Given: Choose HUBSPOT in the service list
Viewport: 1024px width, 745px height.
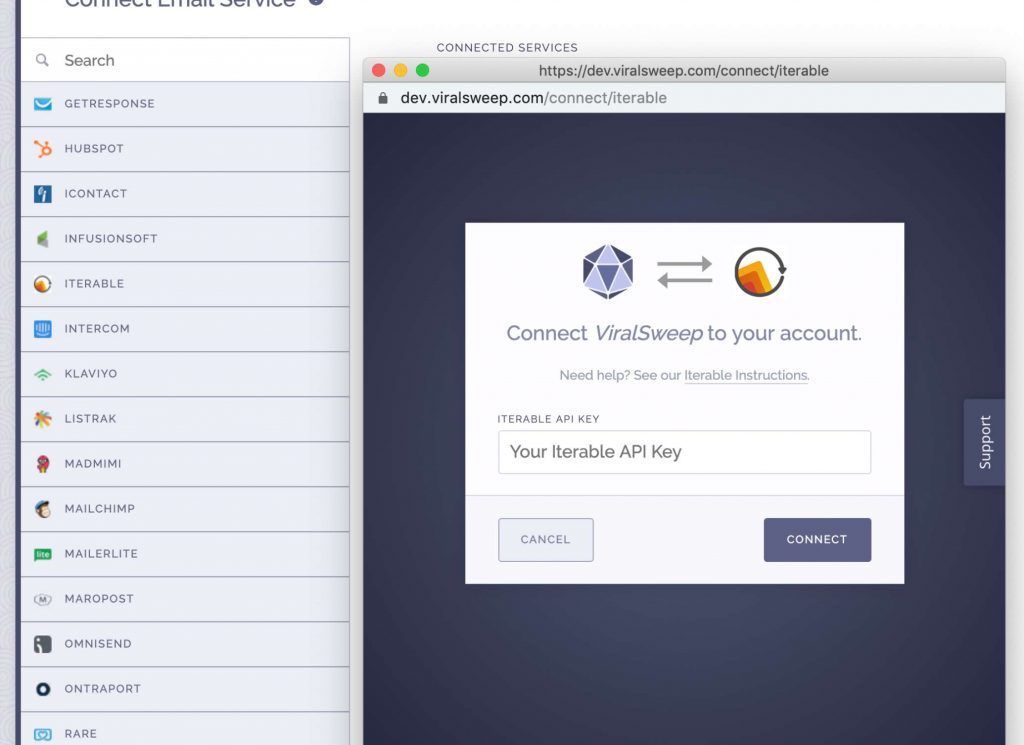Looking at the screenshot, I should 185,149.
